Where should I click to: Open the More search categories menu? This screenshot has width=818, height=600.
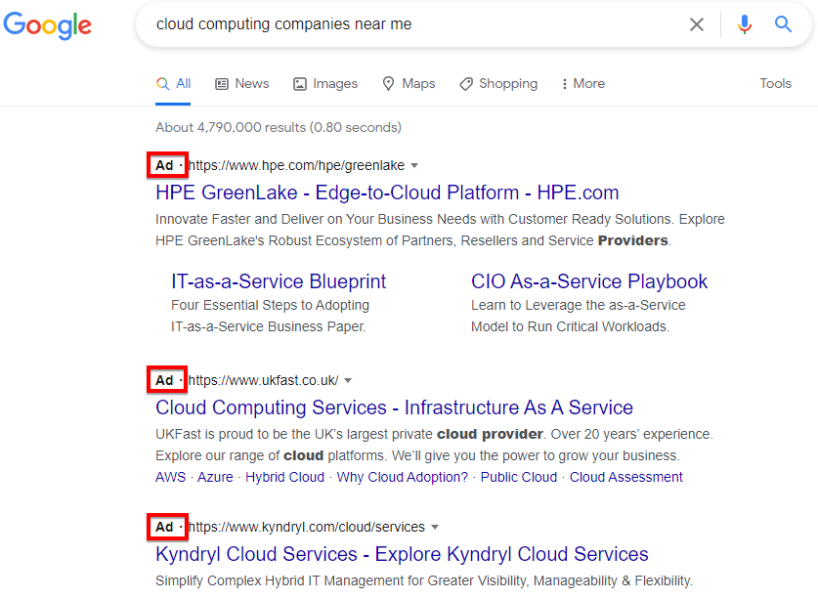[583, 84]
